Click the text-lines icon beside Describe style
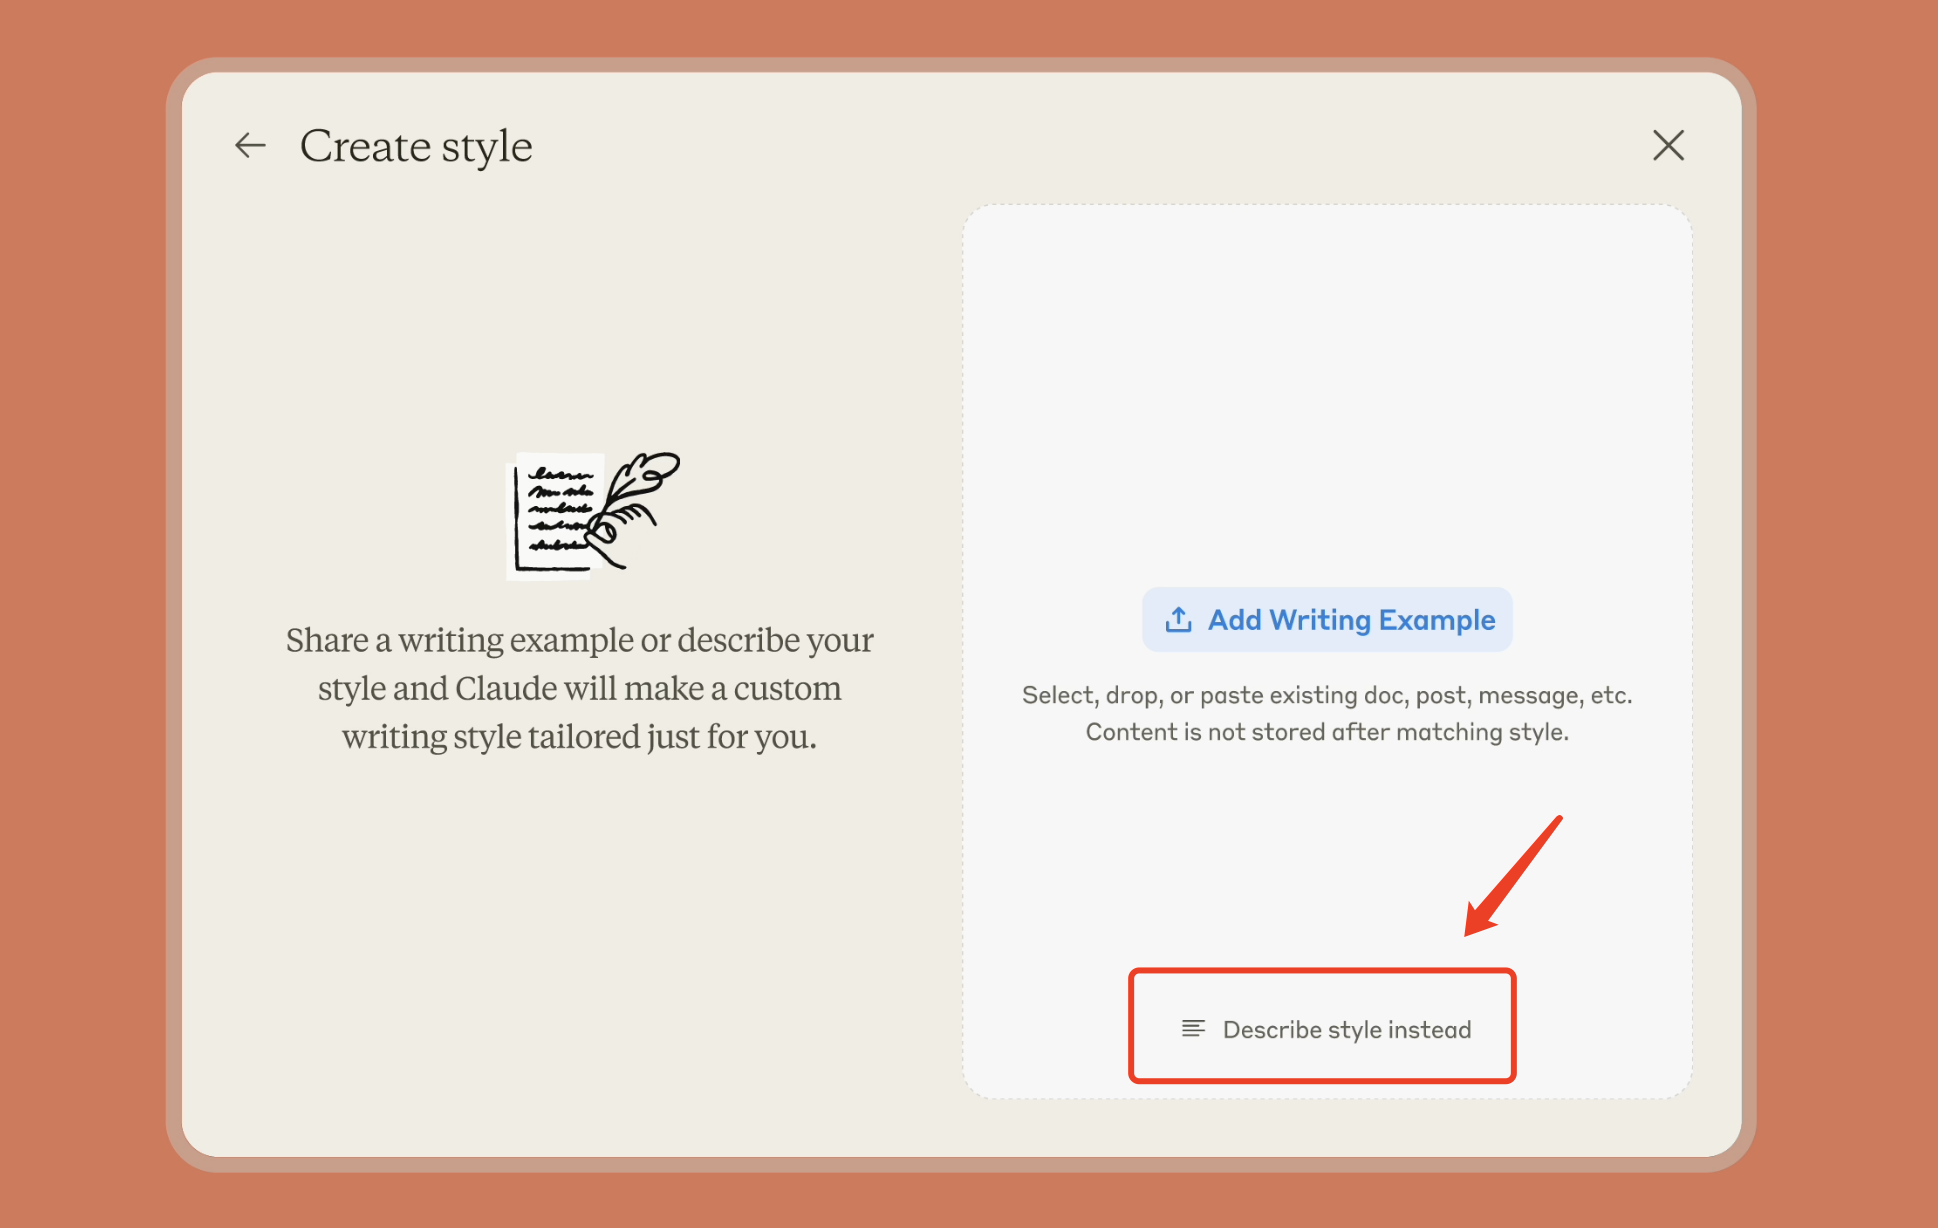The height and width of the screenshot is (1228, 1938). (1193, 1029)
